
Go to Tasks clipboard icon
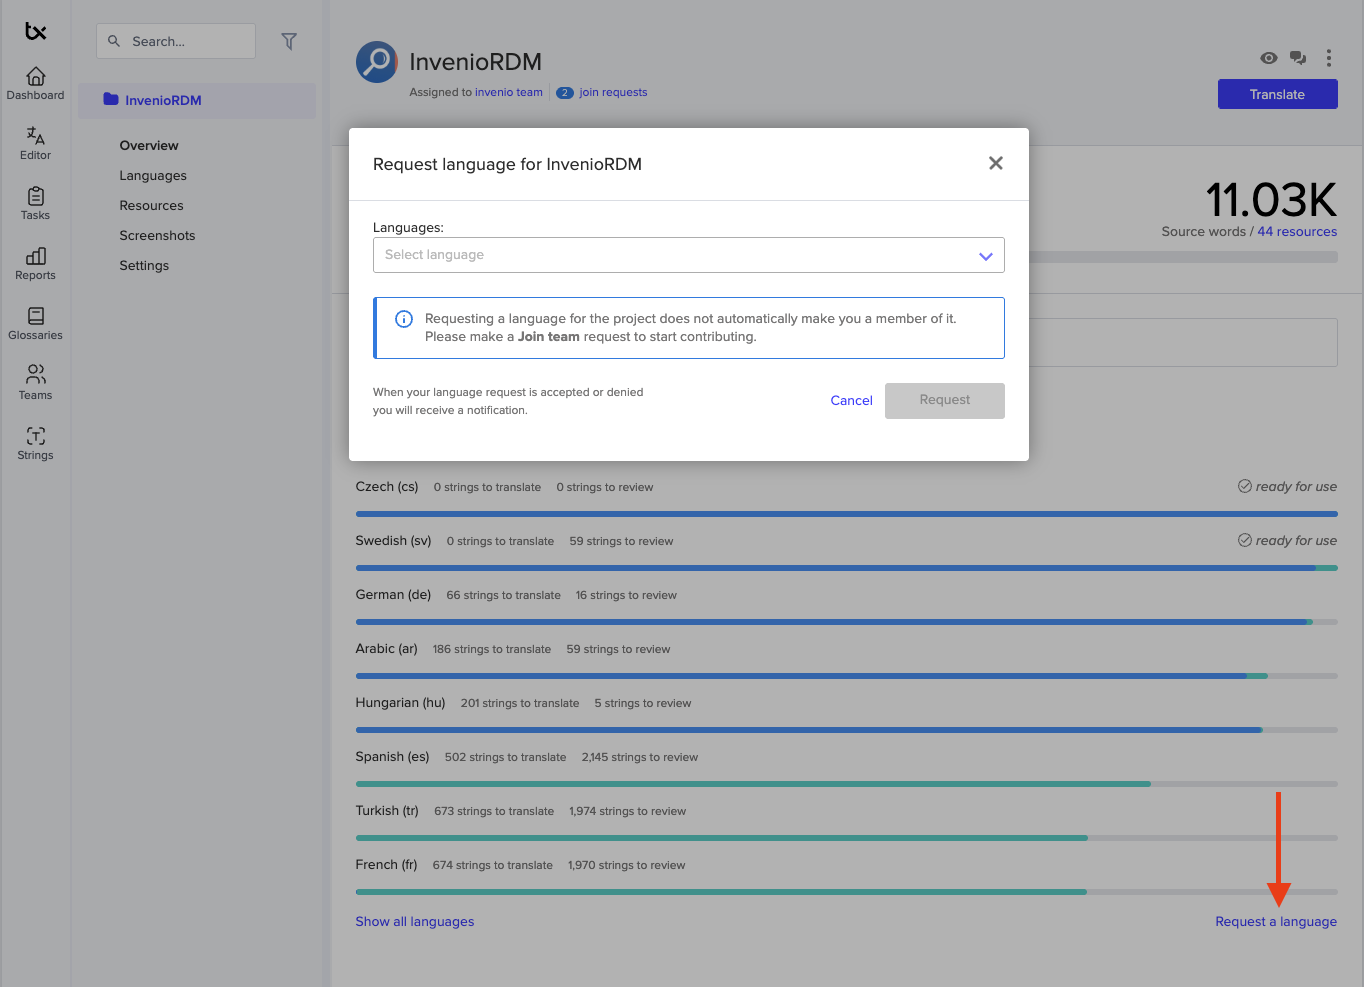pos(36,196)
